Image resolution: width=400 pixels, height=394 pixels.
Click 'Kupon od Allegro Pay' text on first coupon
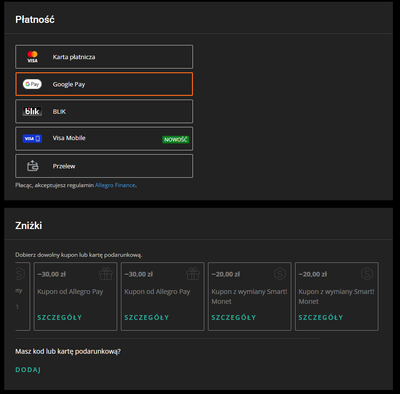point(70,292)
